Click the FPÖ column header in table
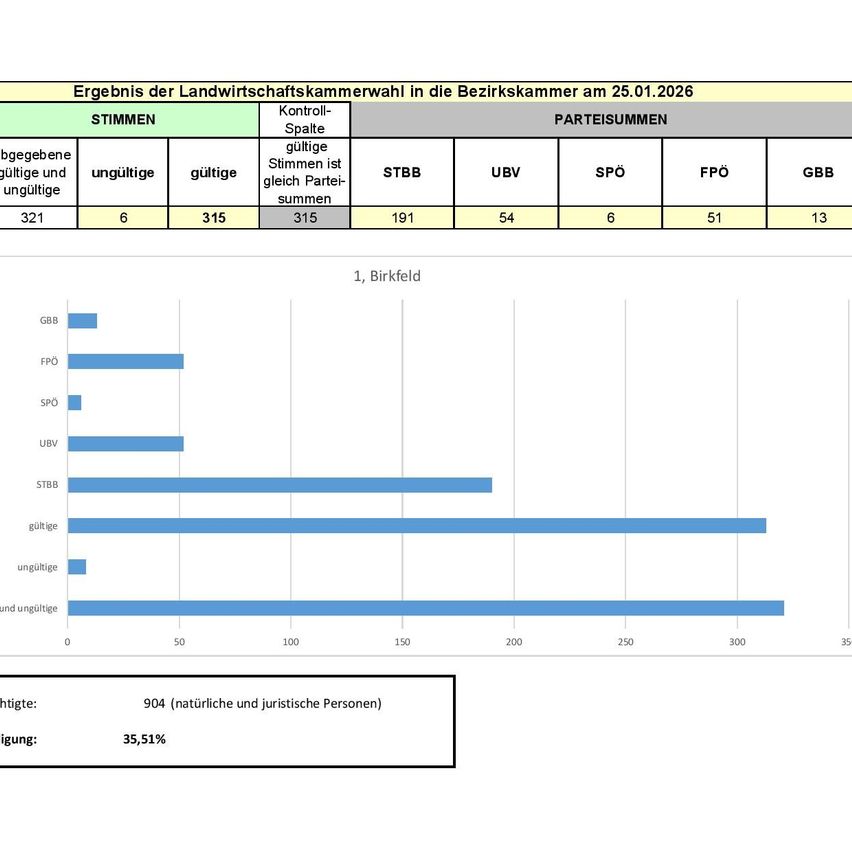This screenshot has width=852, height=852. 714,172
